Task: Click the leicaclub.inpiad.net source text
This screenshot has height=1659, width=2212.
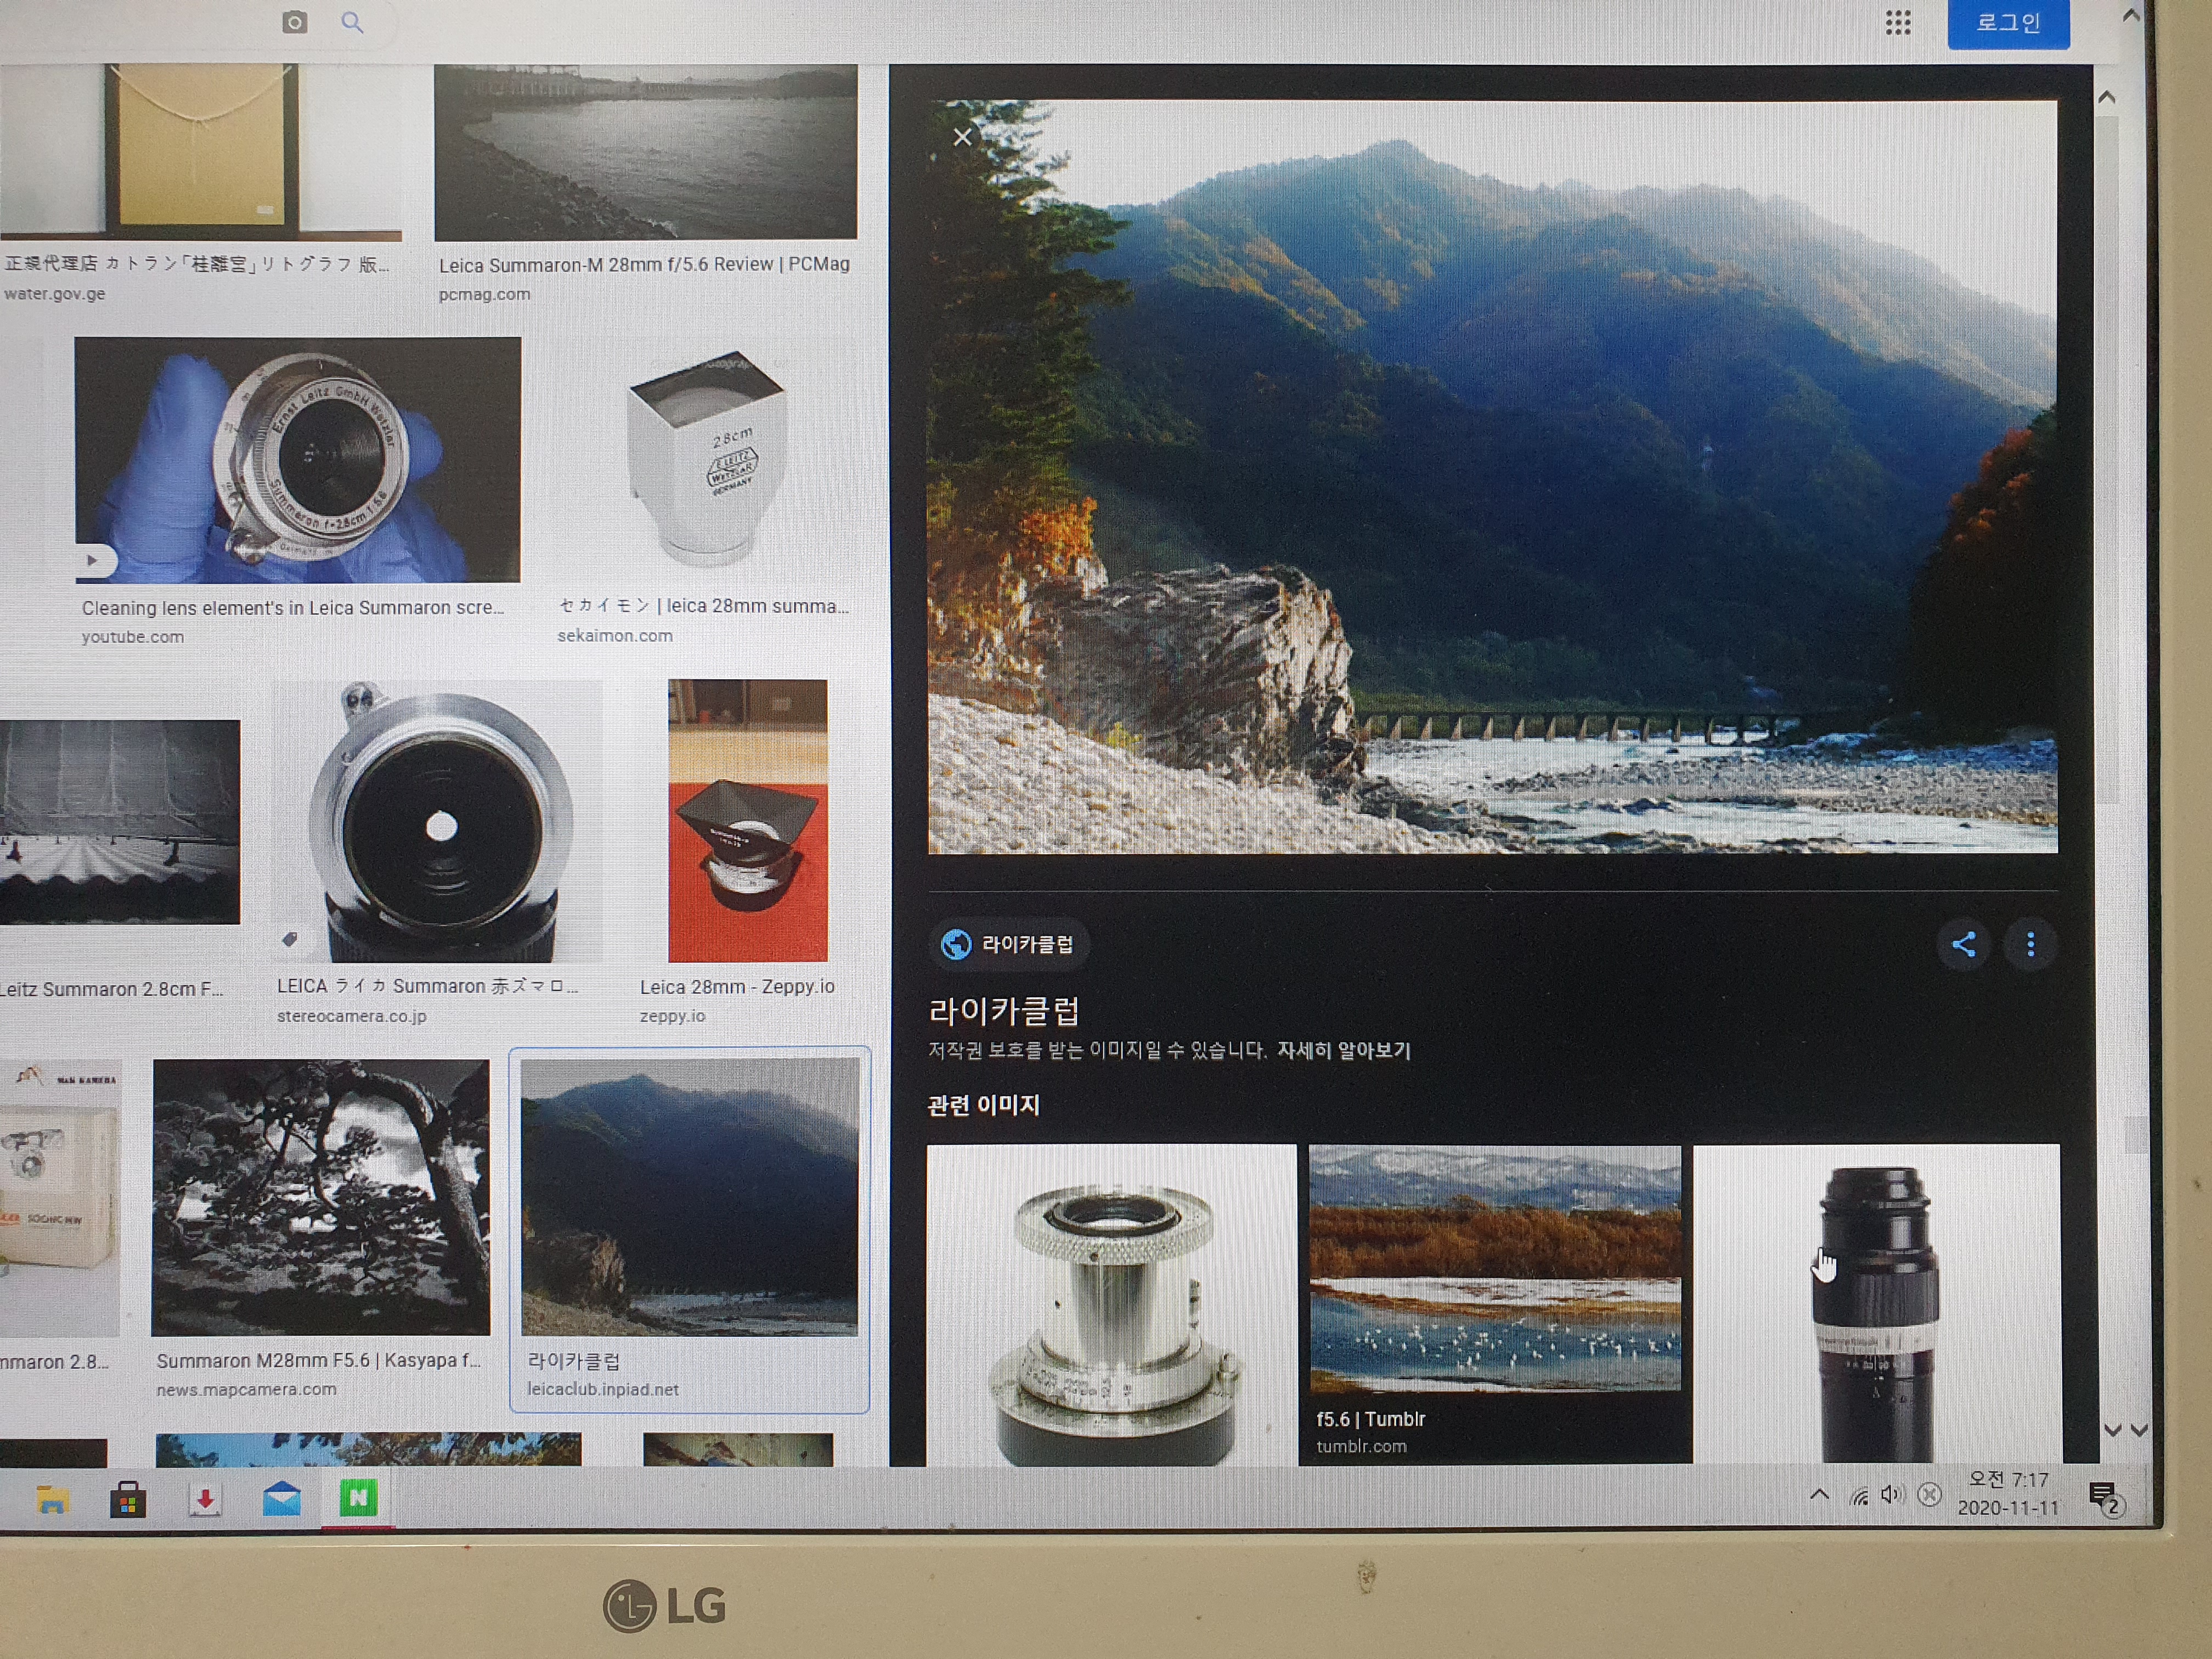Action: [603, 1390]
